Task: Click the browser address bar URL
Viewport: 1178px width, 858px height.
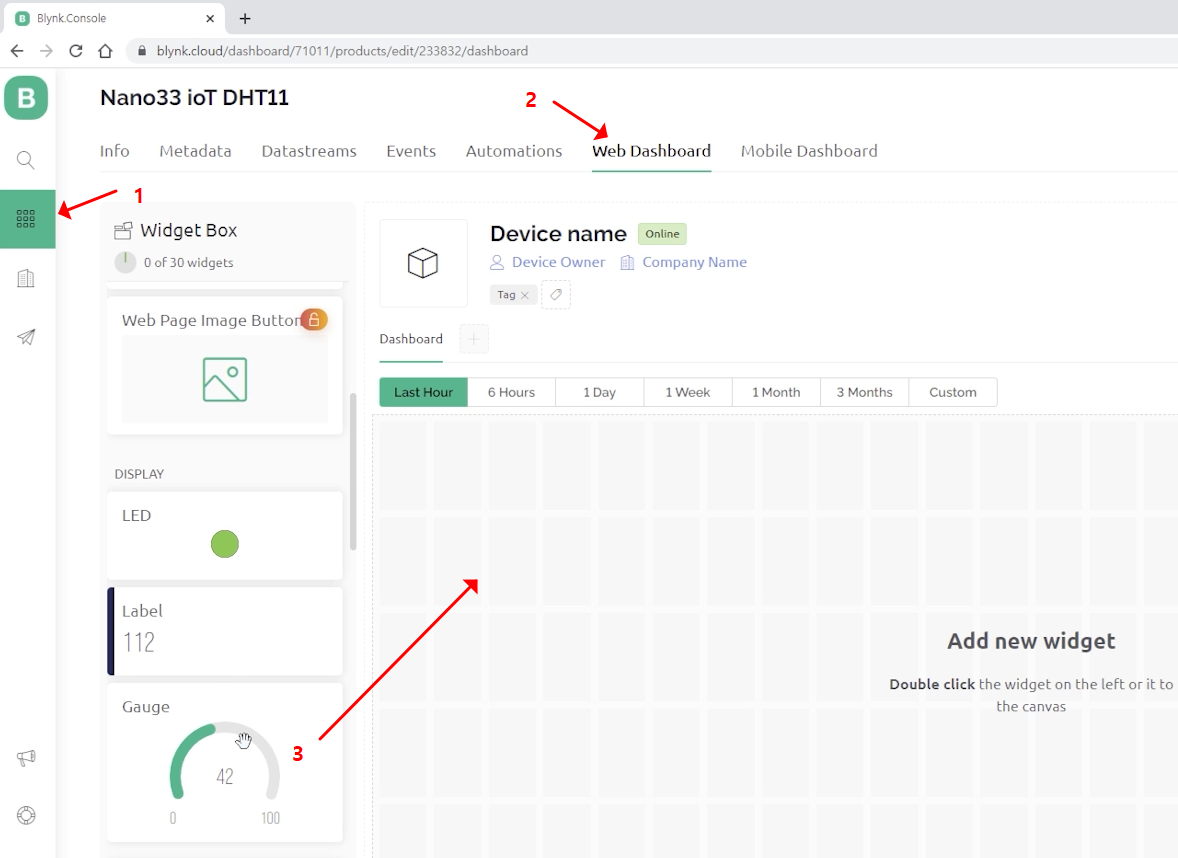Action: pyautogui.click(x=342, y=51)
